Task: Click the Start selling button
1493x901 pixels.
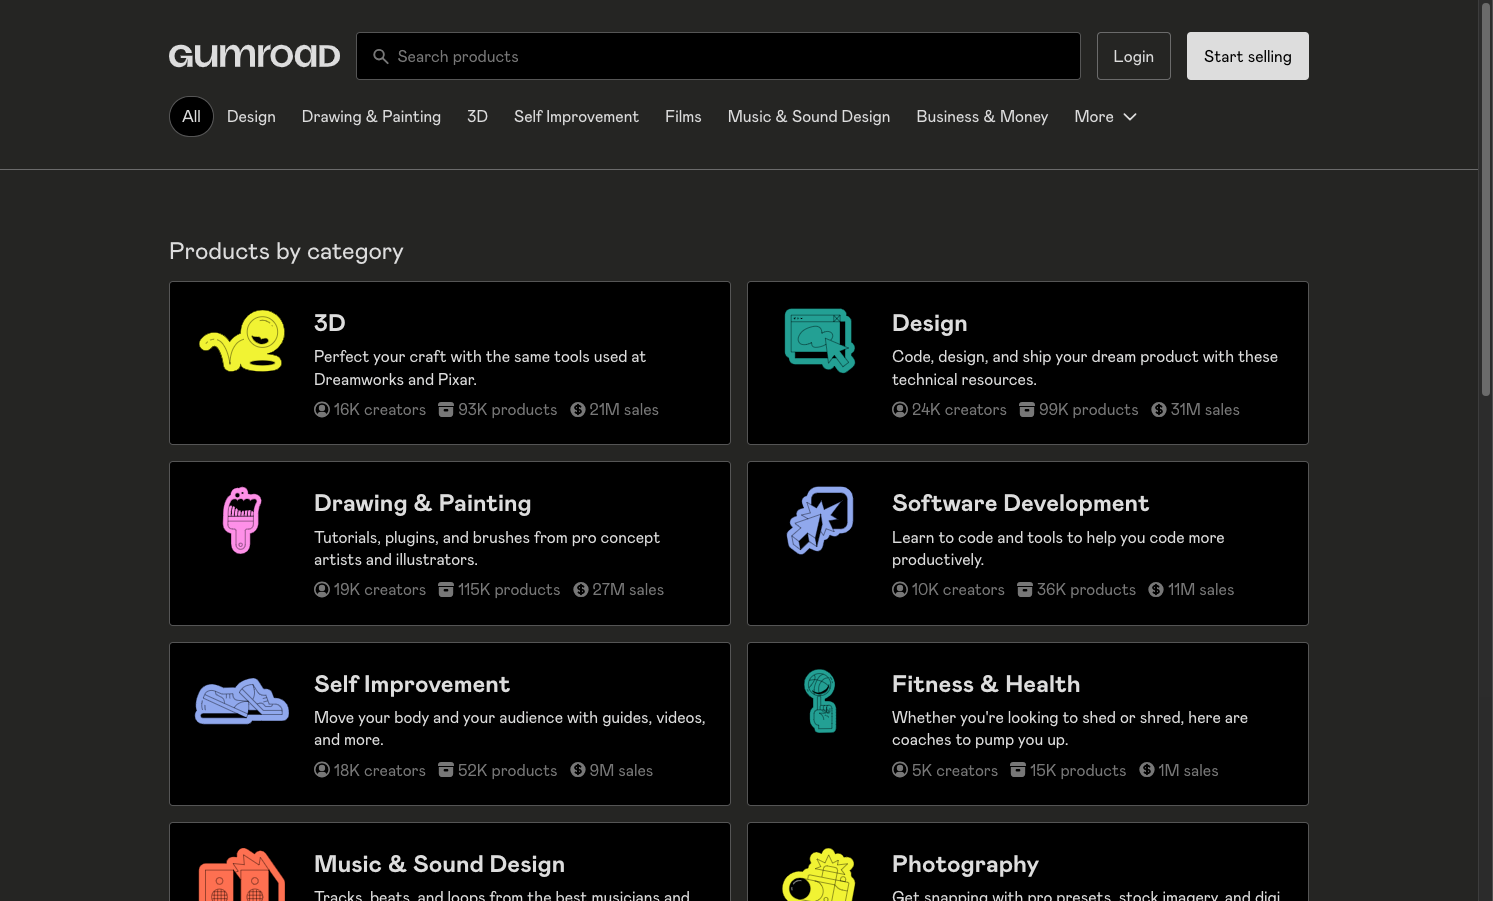Action: [1248, 56]
